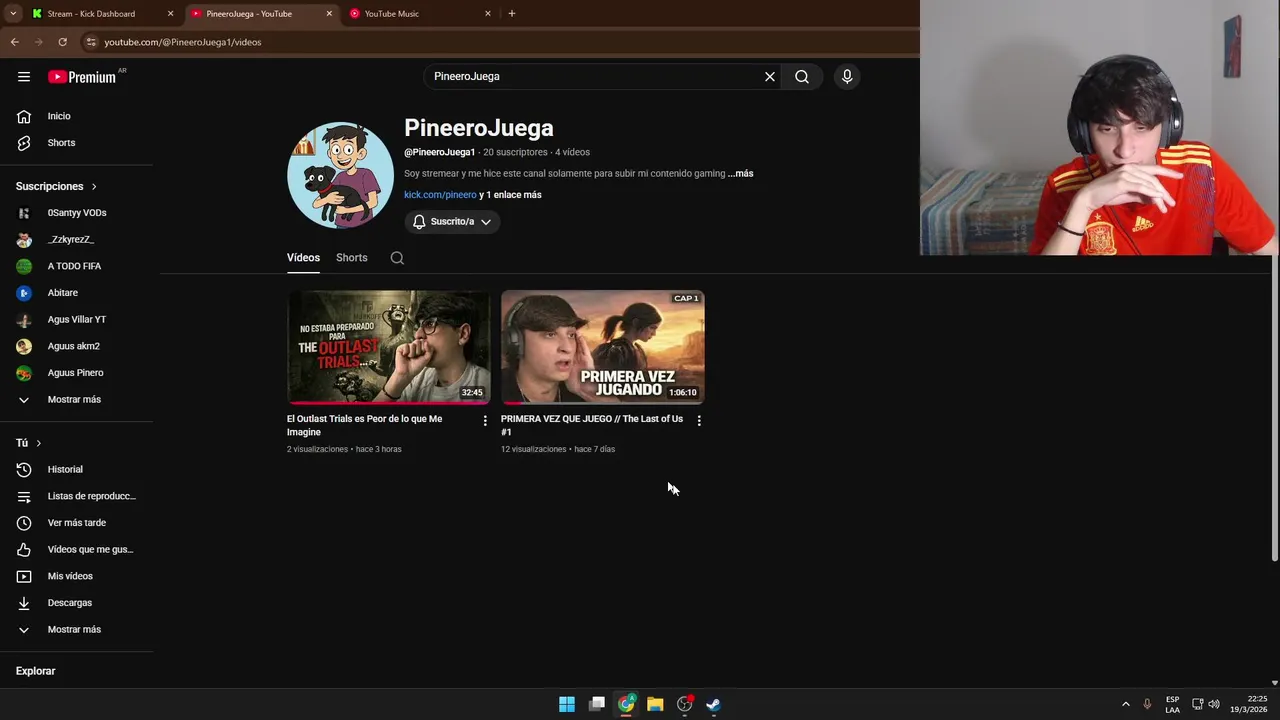1280x720 pixels.
Task: Open kick.com/pineero link
Action: point(440,195)
